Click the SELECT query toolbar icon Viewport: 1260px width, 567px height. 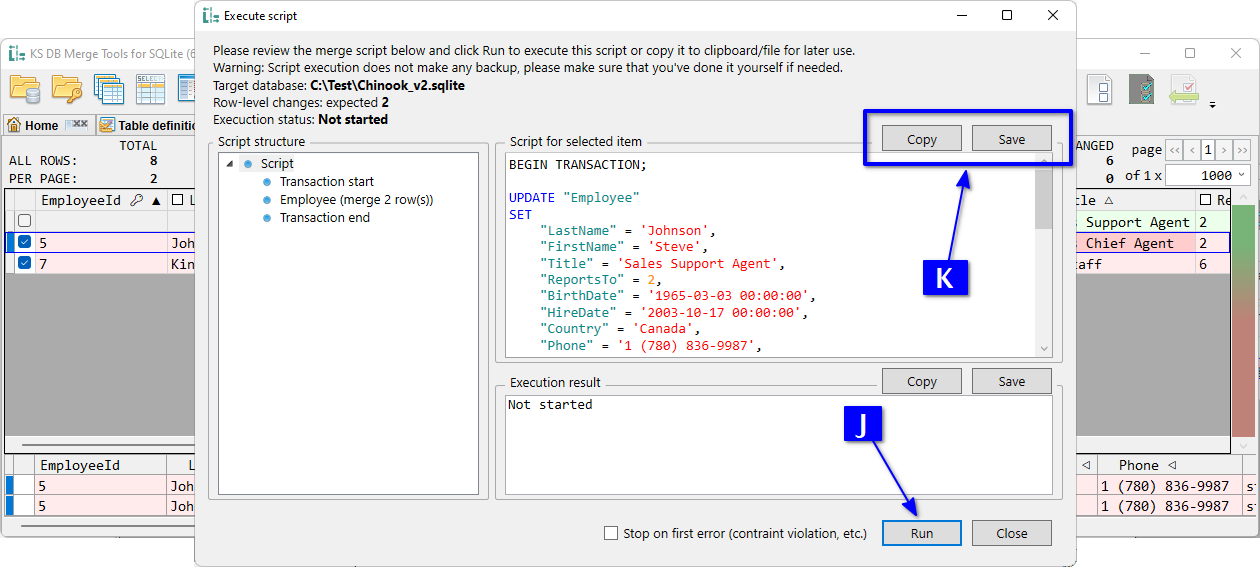coord(150,90)
